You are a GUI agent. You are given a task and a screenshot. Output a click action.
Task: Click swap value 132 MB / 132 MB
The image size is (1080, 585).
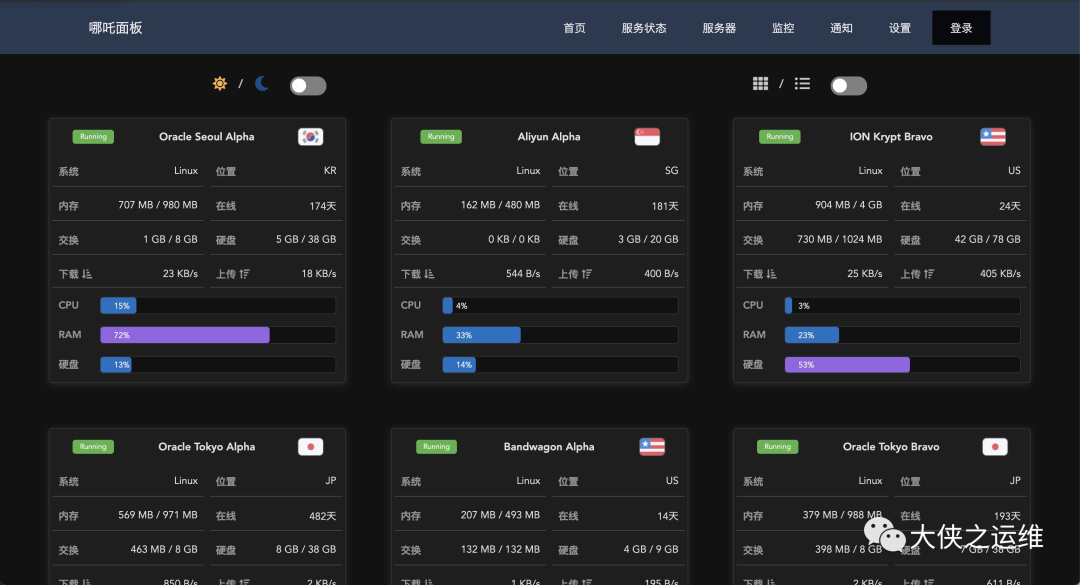tap(500, 549)
